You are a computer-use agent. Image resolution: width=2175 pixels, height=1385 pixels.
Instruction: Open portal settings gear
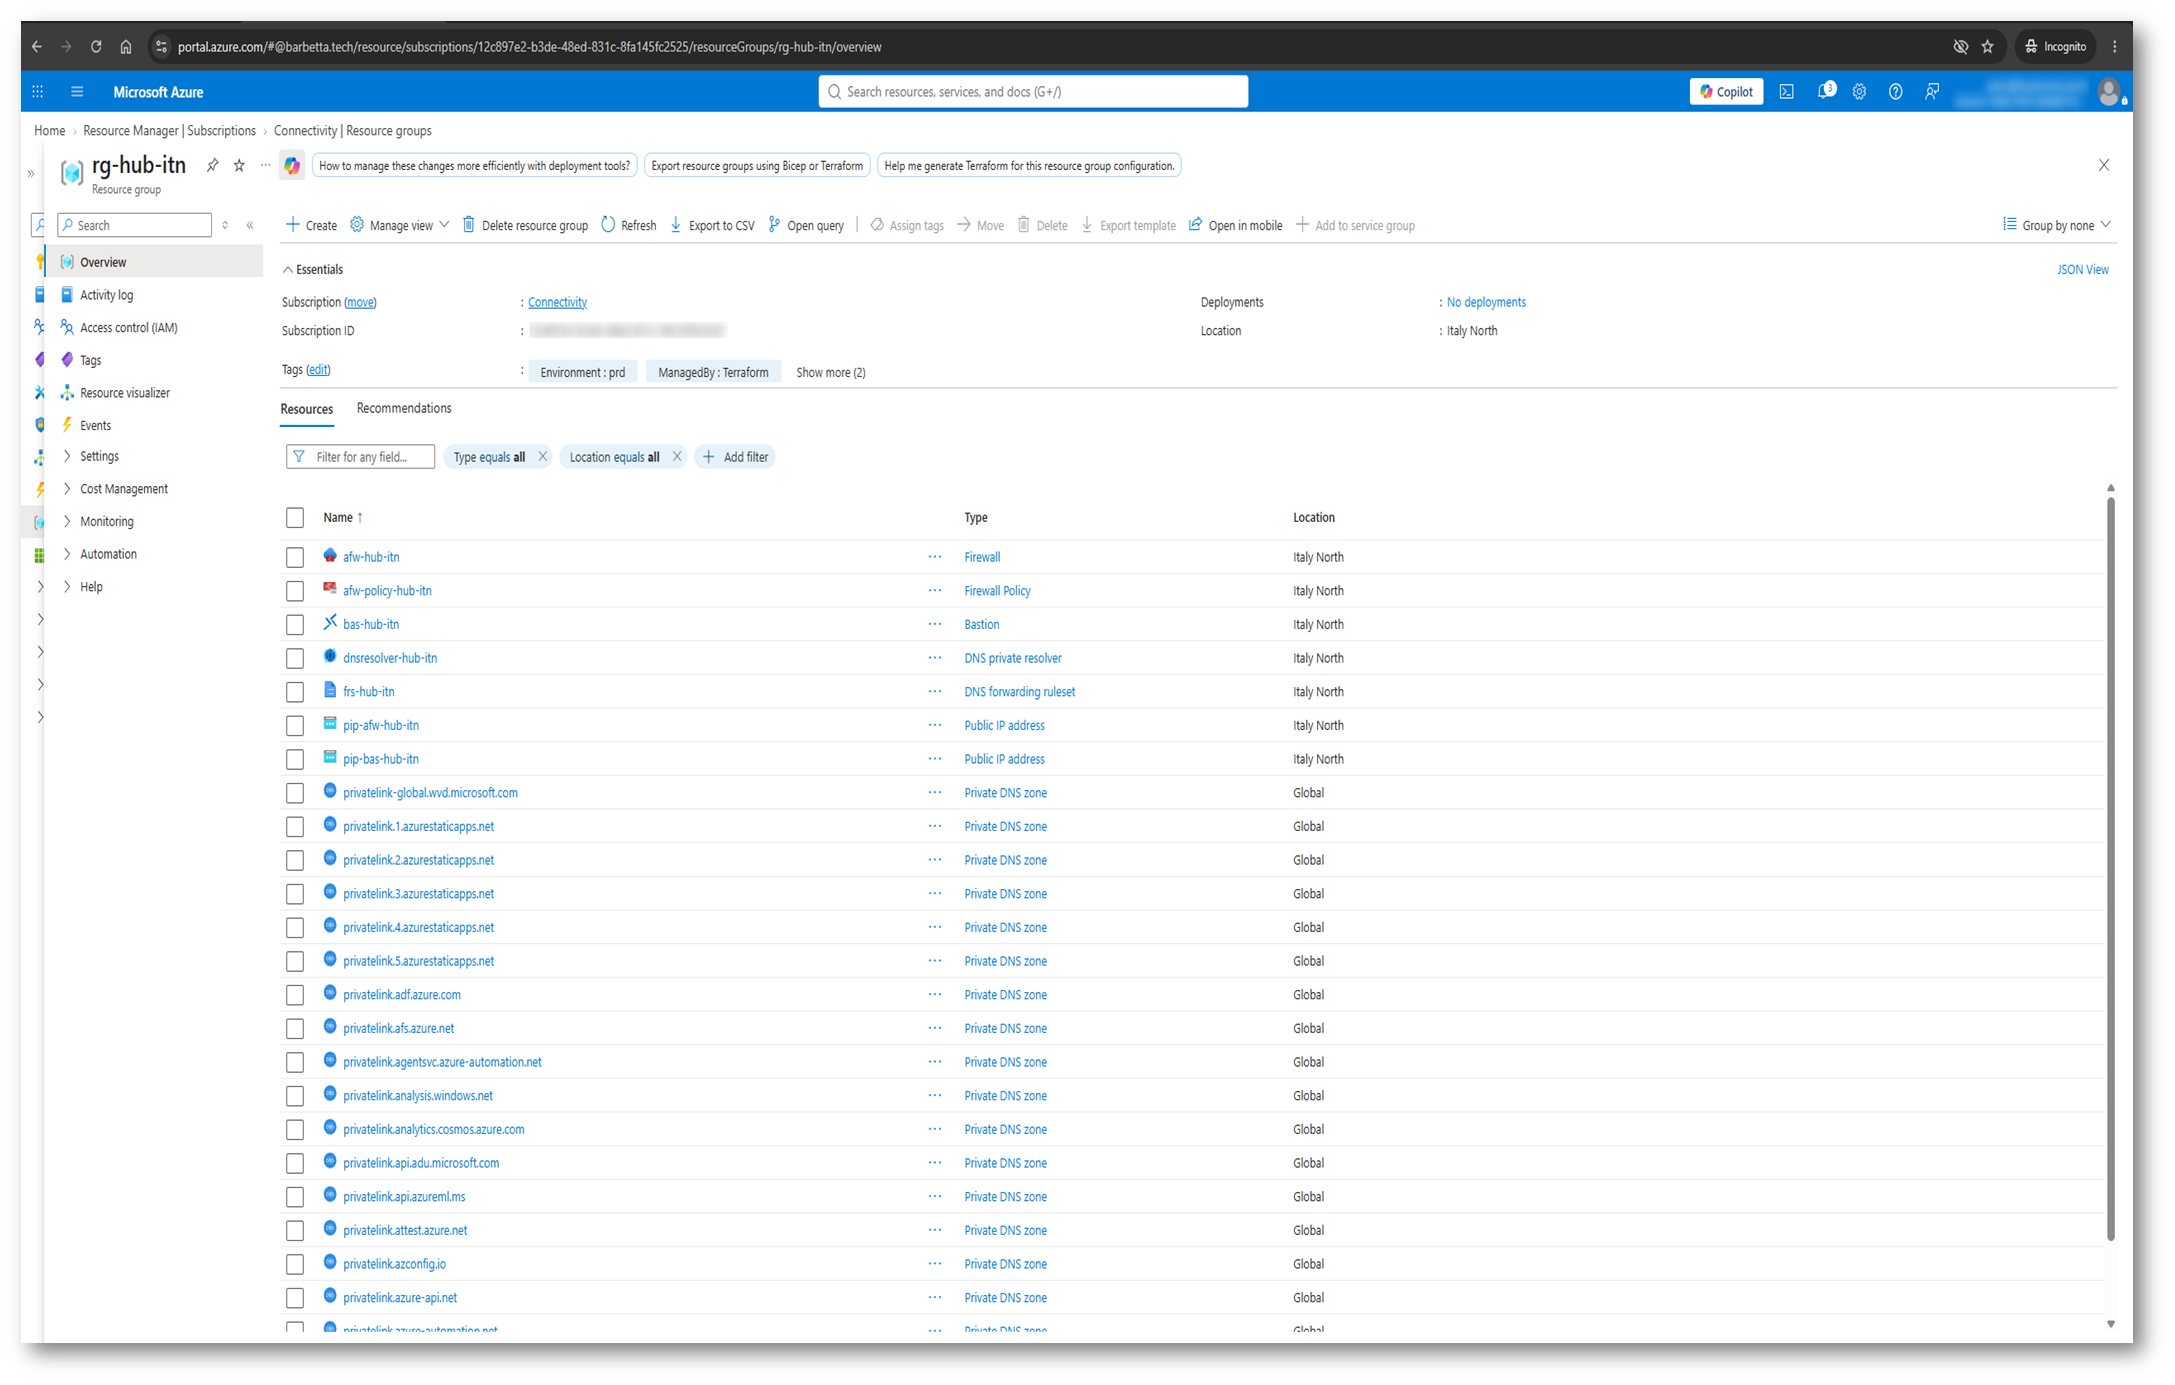coord(1859,92)
